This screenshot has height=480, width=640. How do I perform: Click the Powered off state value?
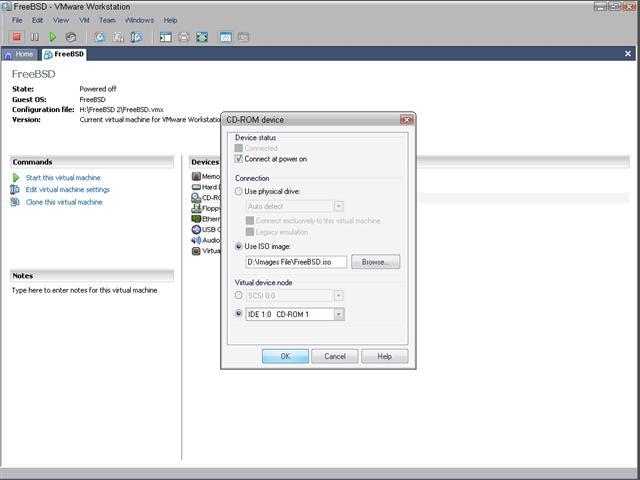click(x=98, y=89)
